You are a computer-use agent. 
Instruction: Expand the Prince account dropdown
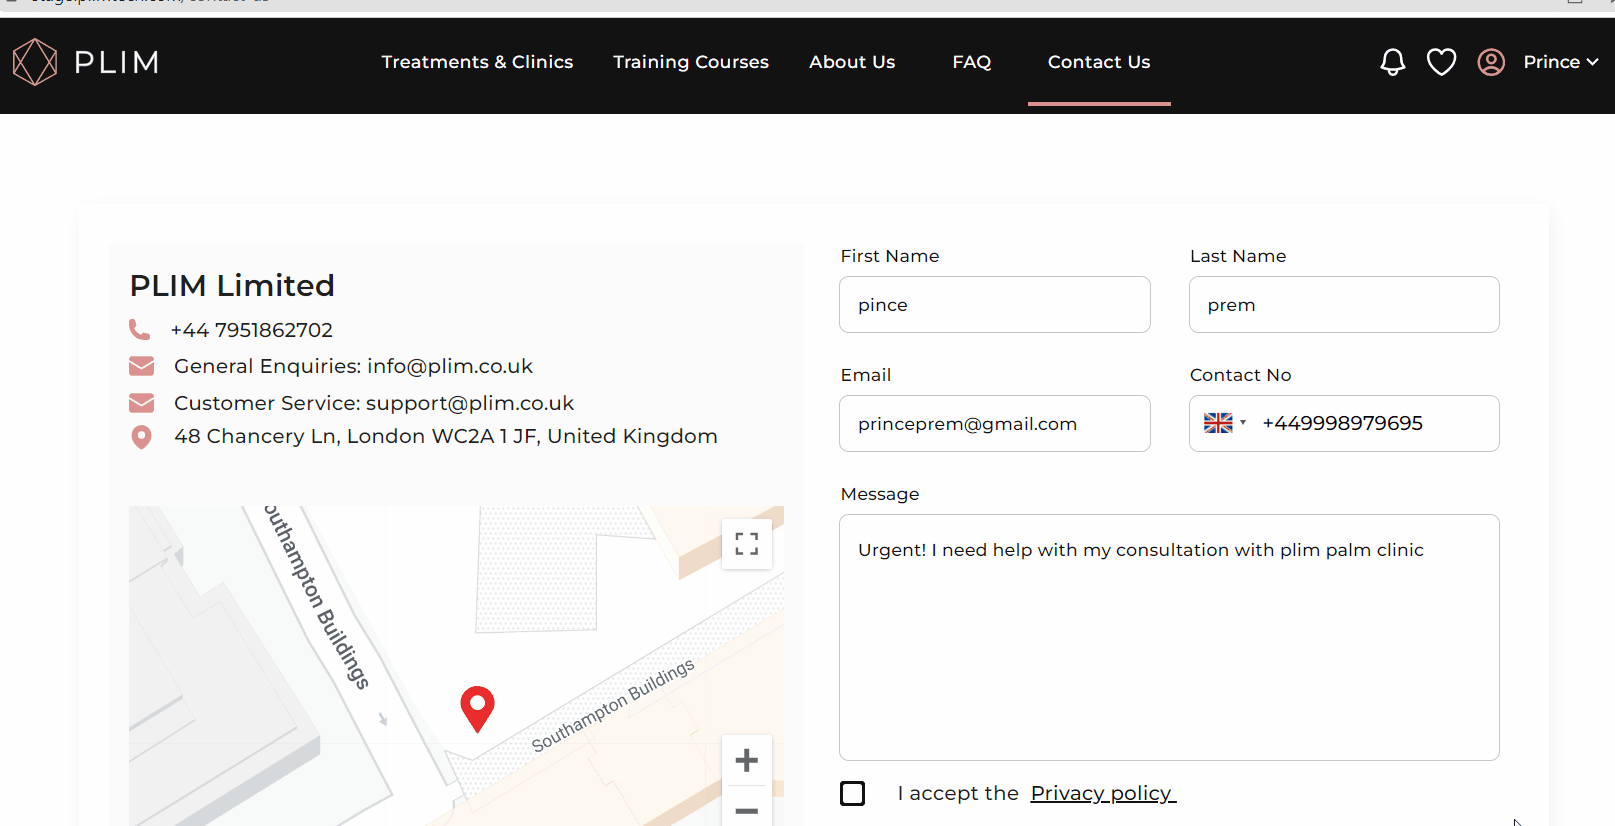click(x=1560, y=62)
